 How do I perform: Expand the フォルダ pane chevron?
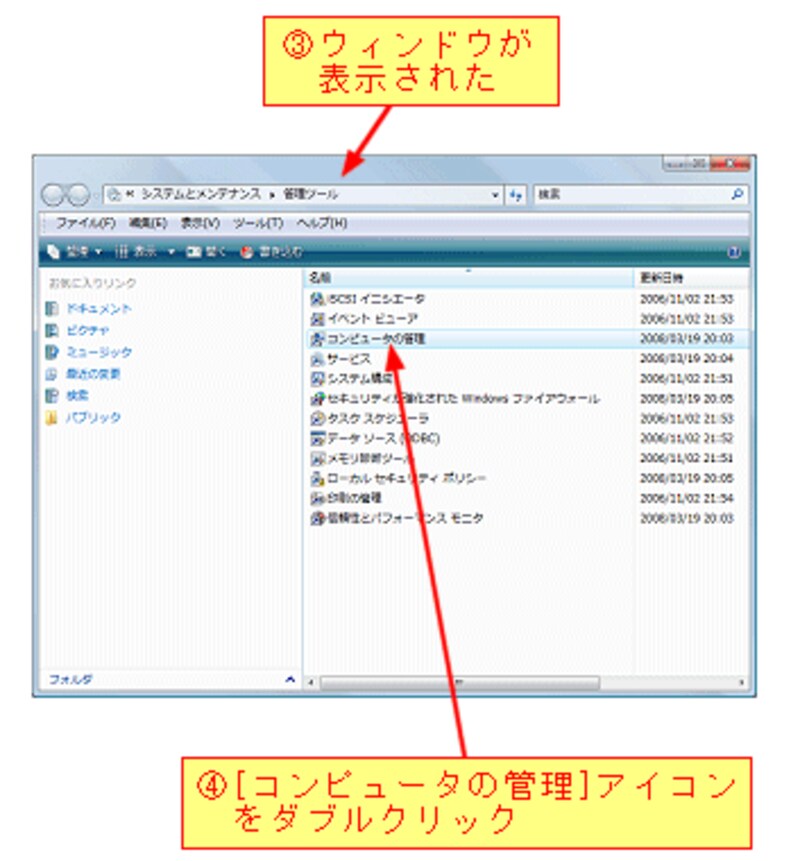click(290, 680)
